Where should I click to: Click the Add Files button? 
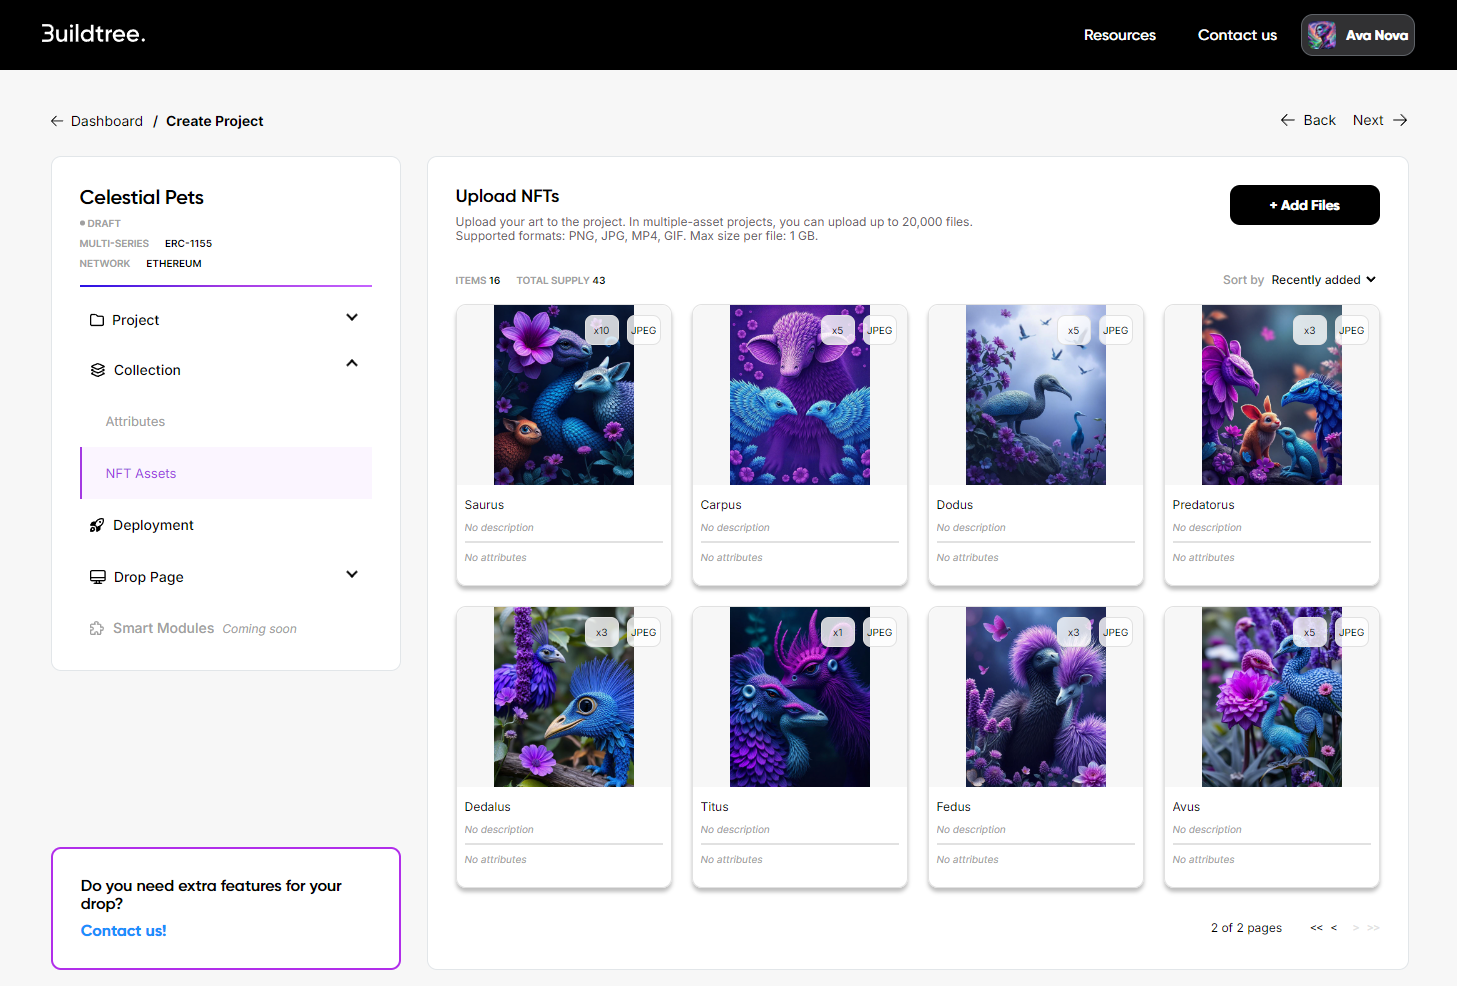coord(1304,205)
